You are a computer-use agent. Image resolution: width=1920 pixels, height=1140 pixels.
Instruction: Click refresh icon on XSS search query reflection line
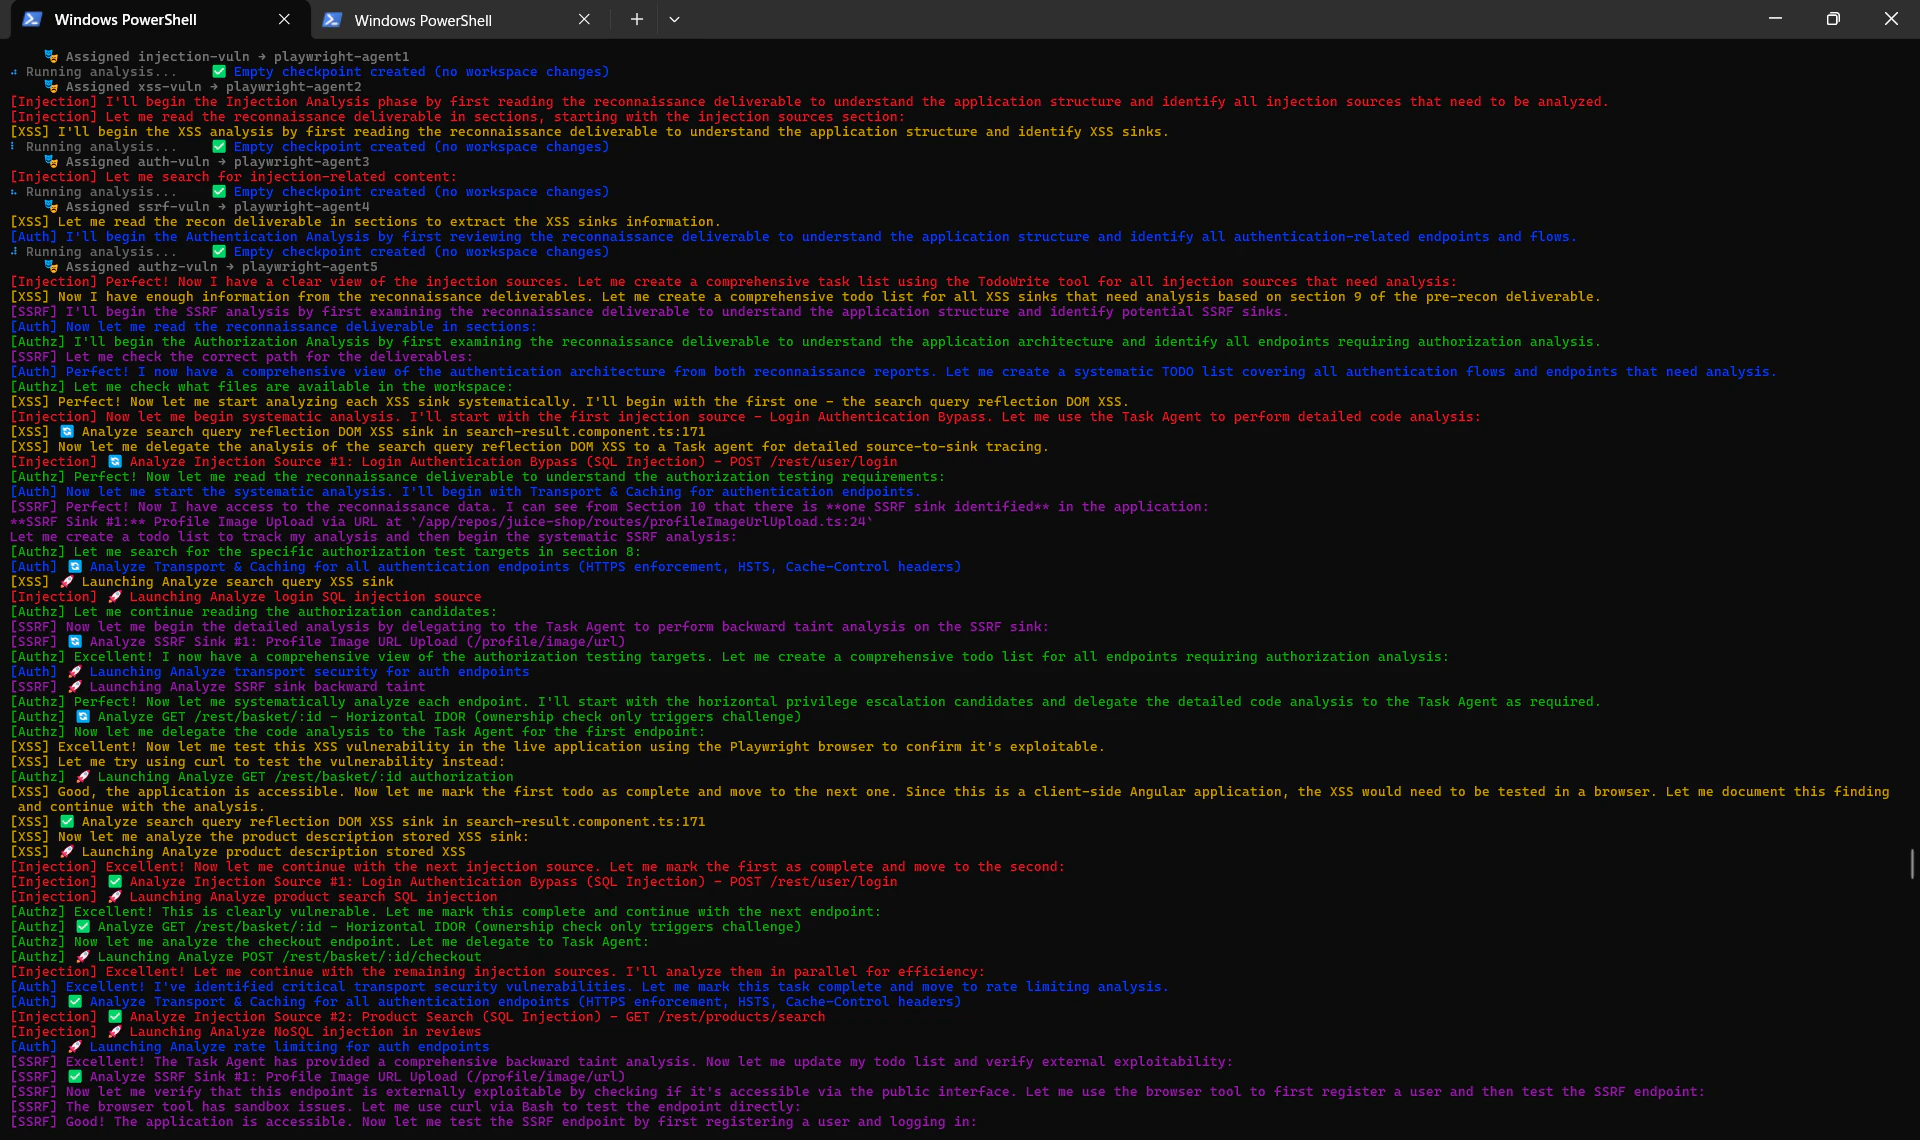(67, 432)
